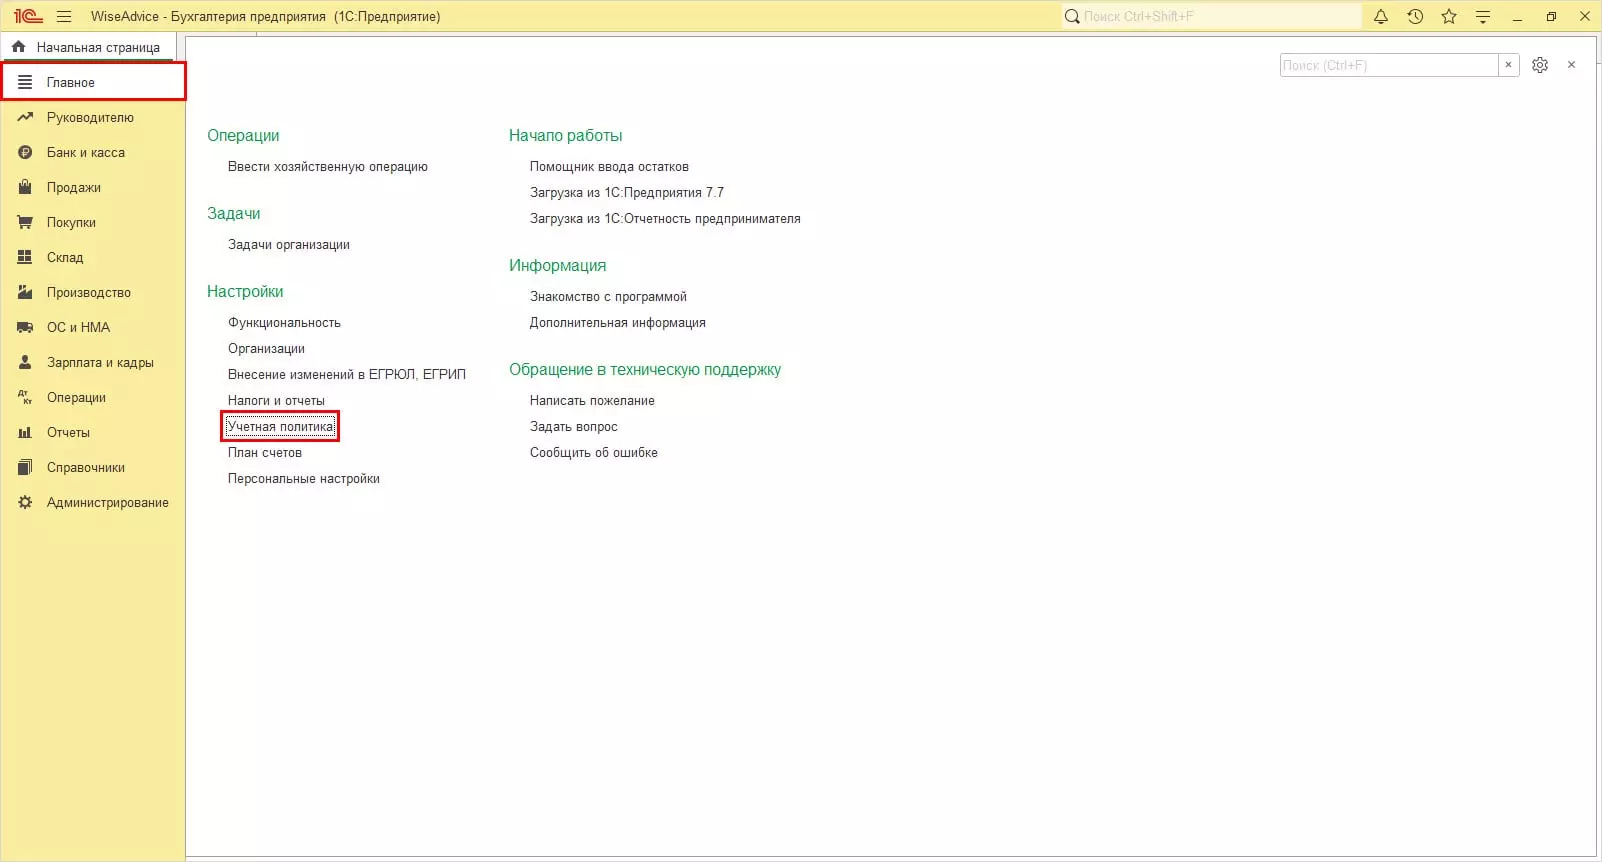Click the Руководителю chart icon
Screen dimensions: 1602x862
click(25, 117)
